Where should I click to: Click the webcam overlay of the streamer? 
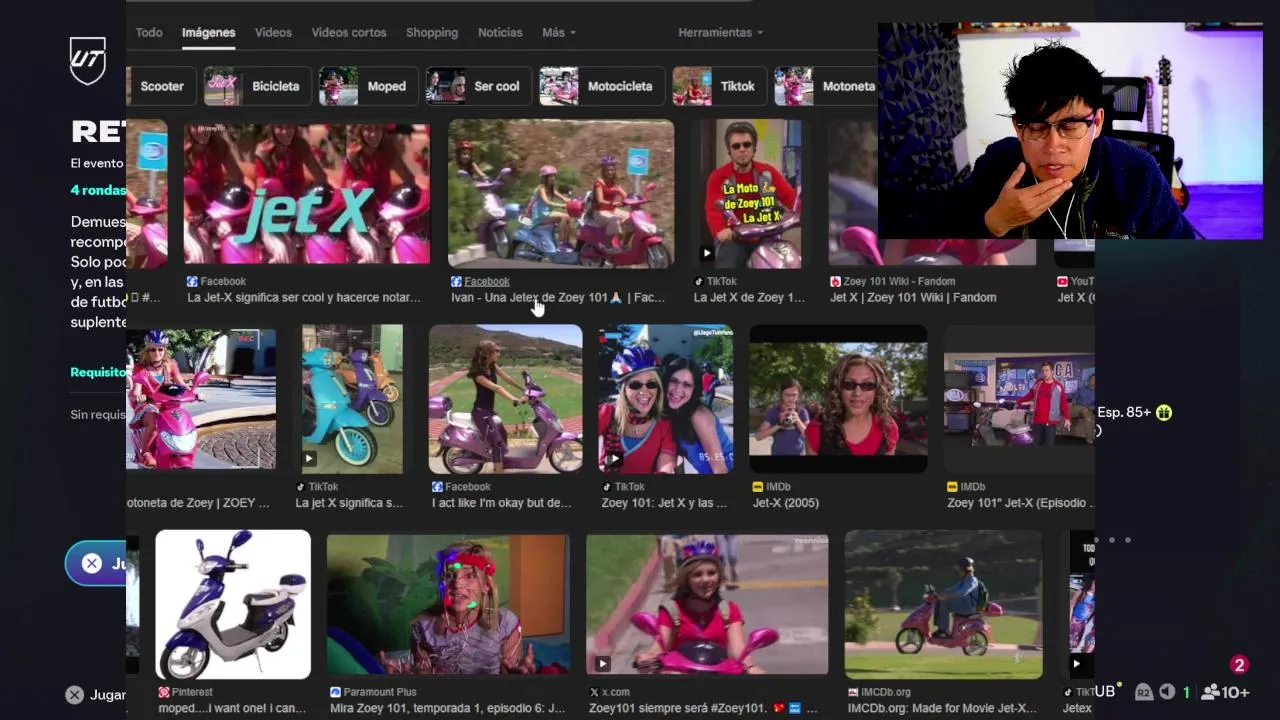pos(1070,131)
